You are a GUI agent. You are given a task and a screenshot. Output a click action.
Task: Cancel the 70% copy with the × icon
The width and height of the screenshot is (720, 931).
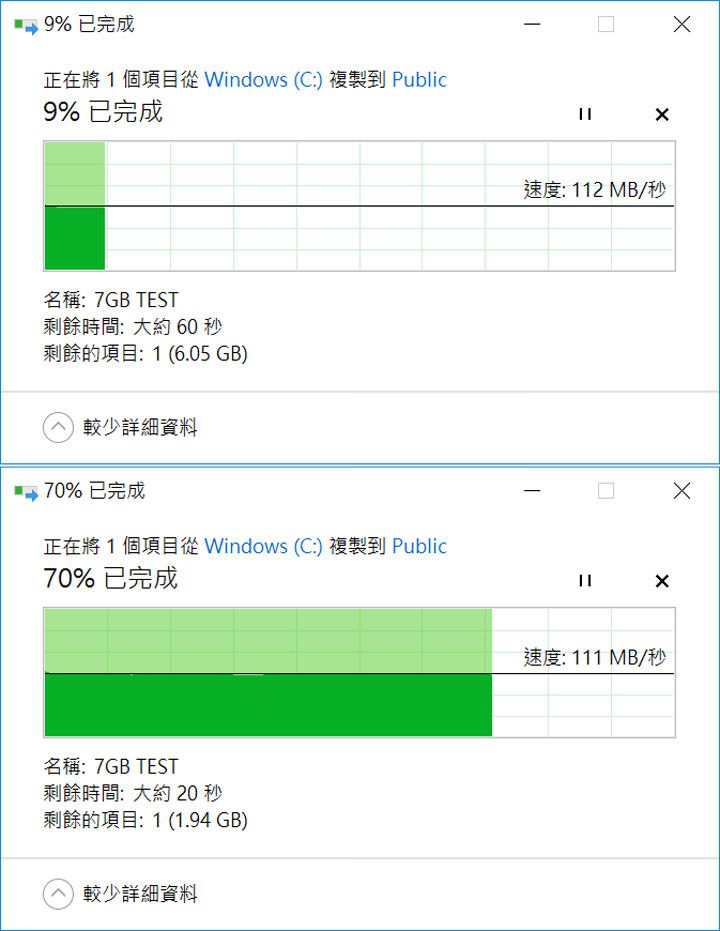[x=661, y=580]
